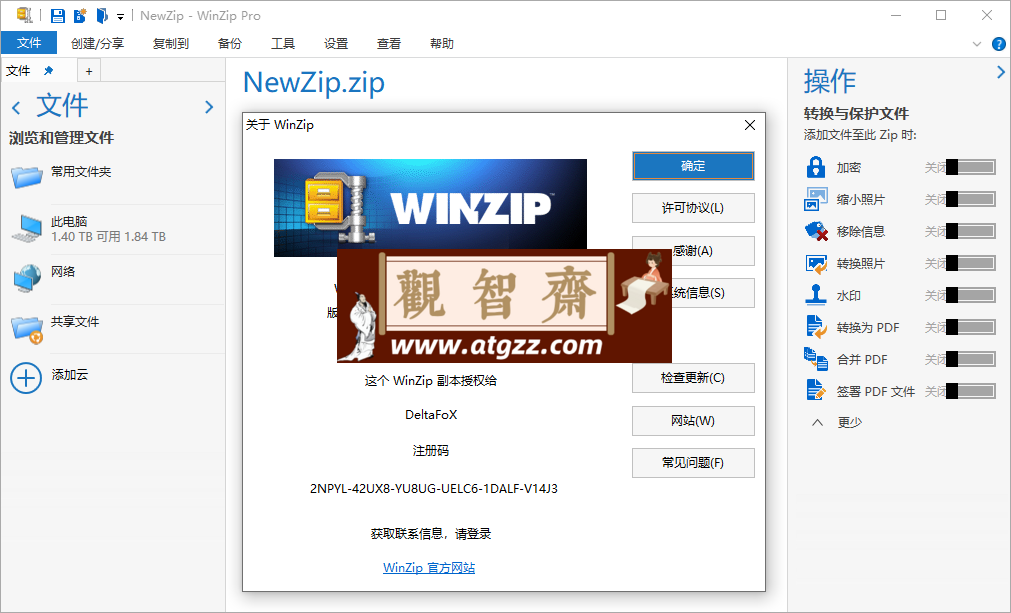
Task: Click the NewZip.zip archive title
Action: pyautogui.click(x=313, y=83)
